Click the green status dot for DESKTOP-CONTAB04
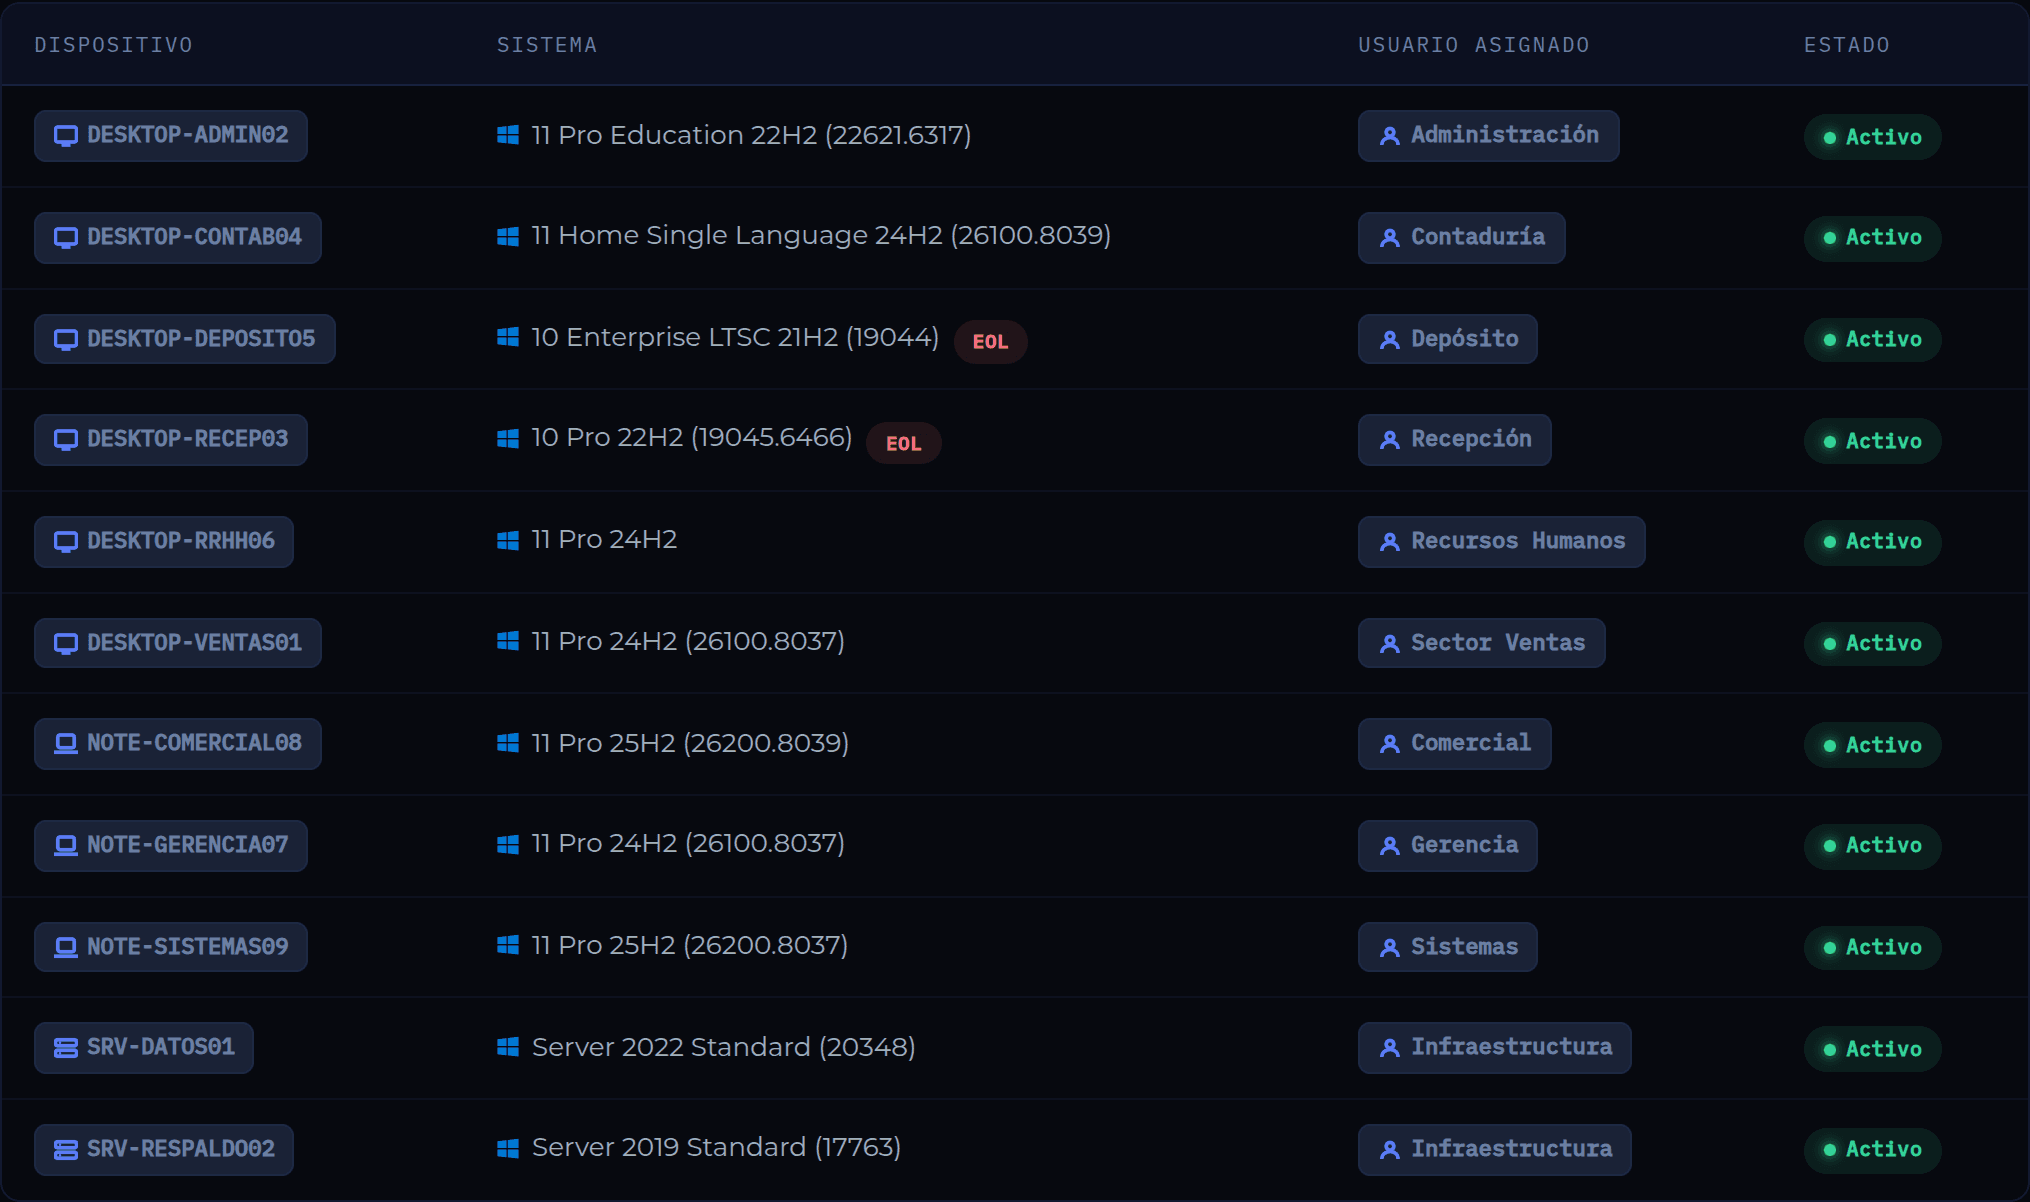Viewport: 2030px width, 1202px height. [1830, 238]
